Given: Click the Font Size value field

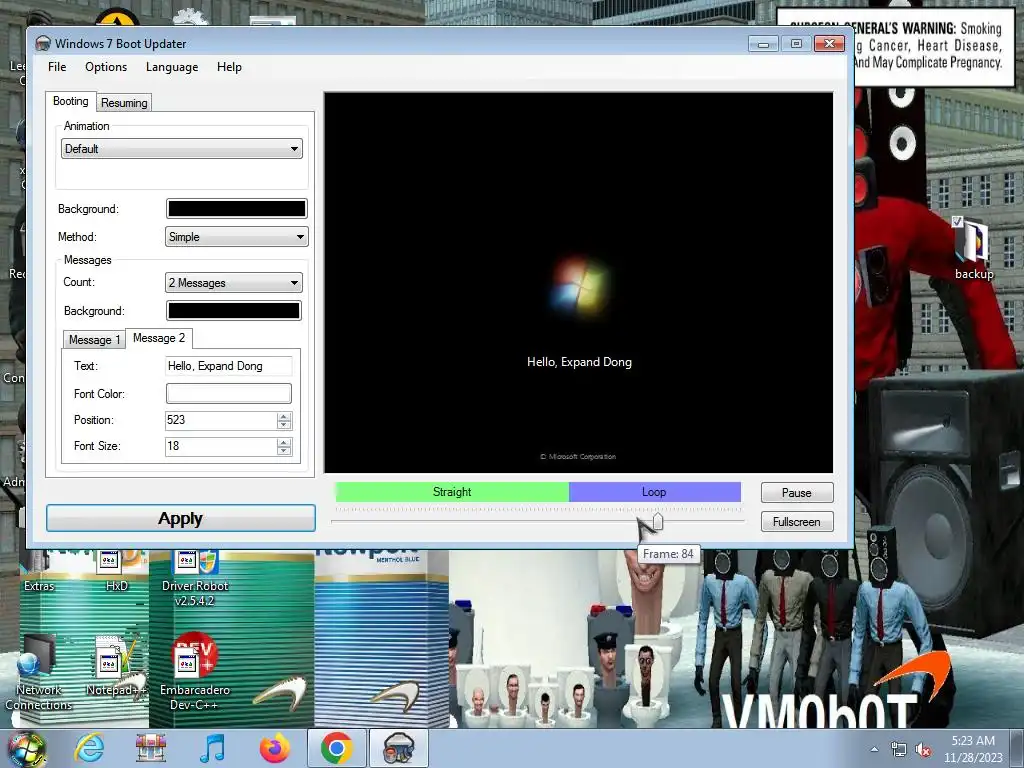Looking at the screenshot, I should click(x=221, y=446).
